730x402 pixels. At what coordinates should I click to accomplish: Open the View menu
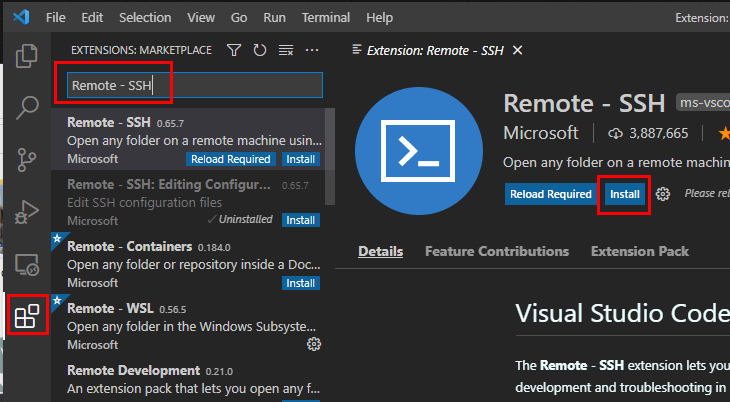coord(201,18)
